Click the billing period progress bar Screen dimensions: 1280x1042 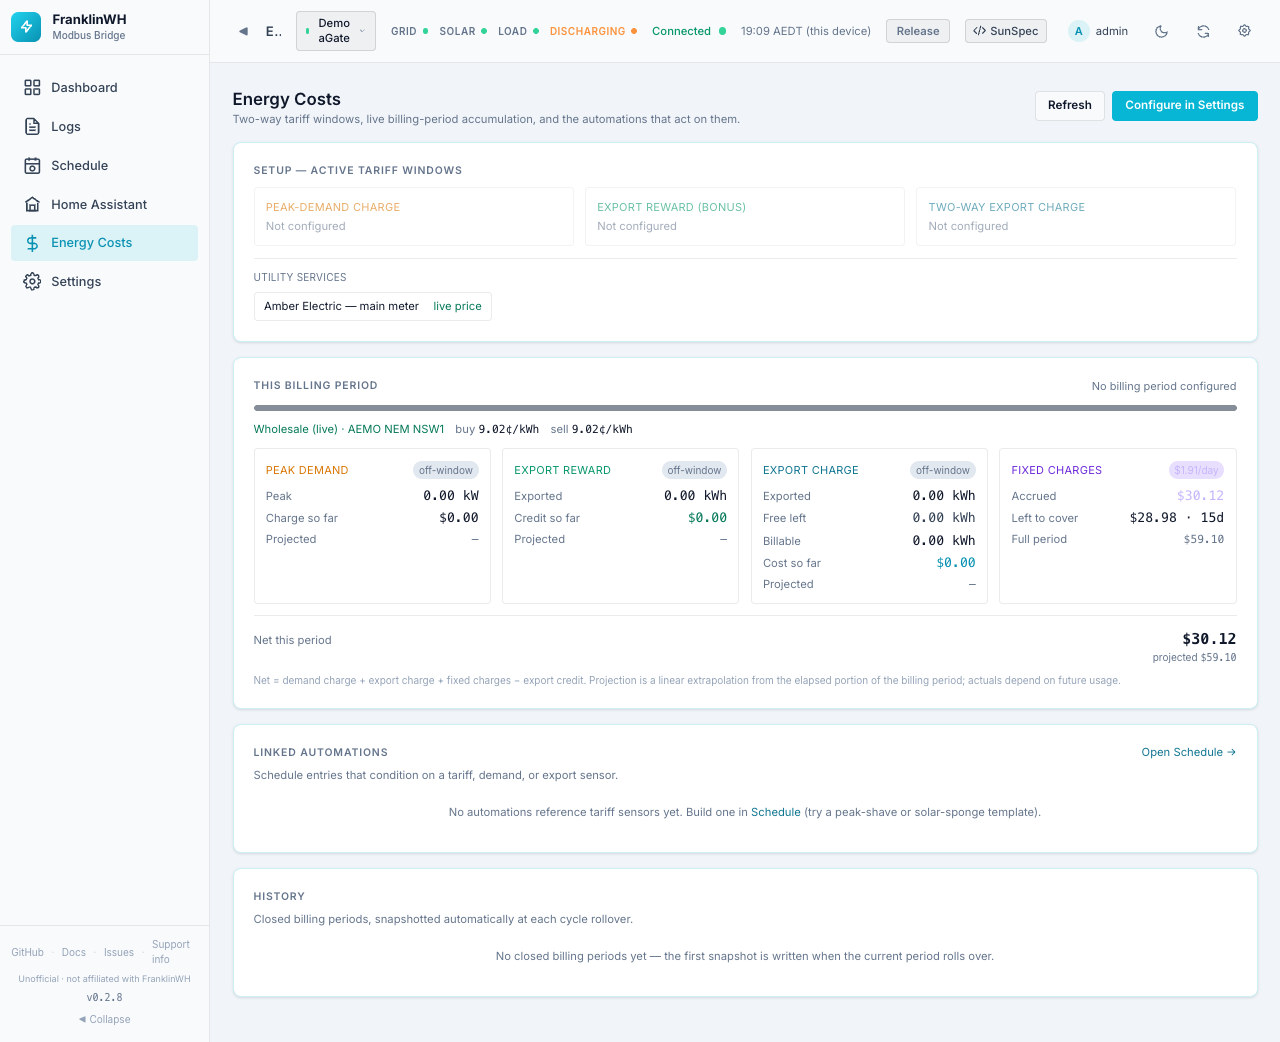click(745, 408)
